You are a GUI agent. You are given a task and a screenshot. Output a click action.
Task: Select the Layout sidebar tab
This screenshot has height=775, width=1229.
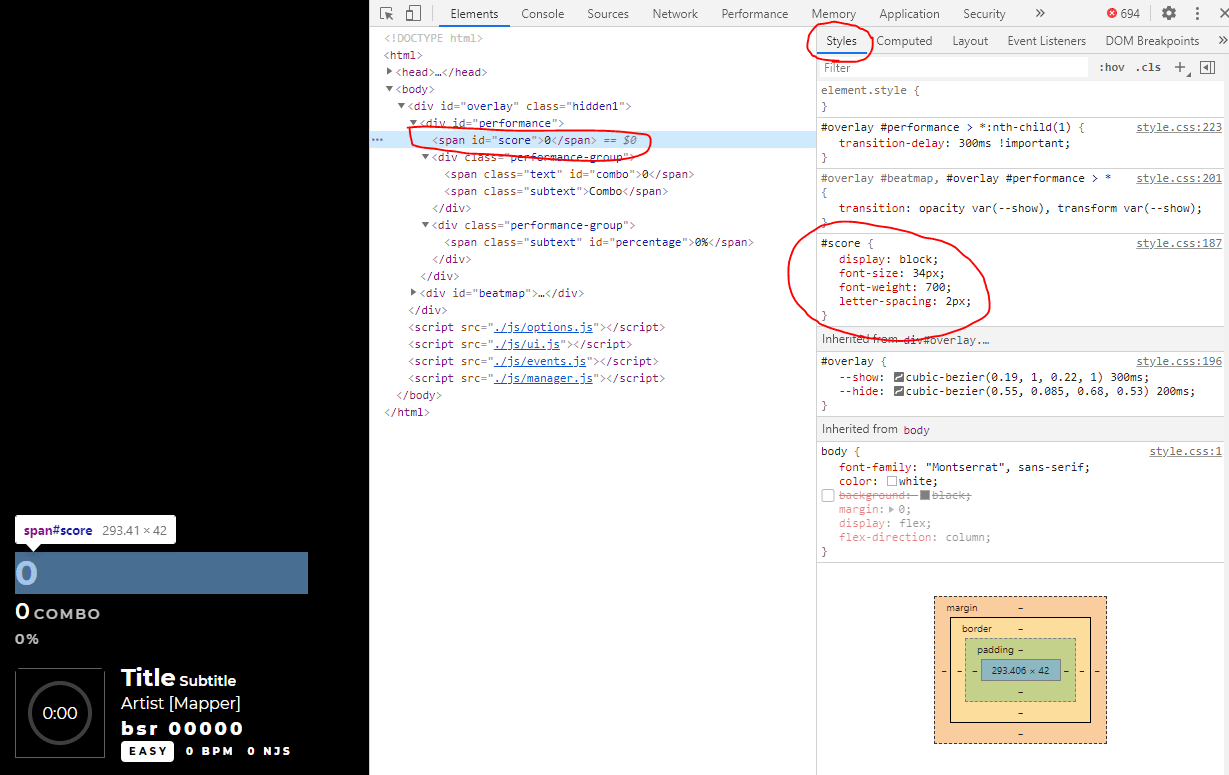coord(970,41)
